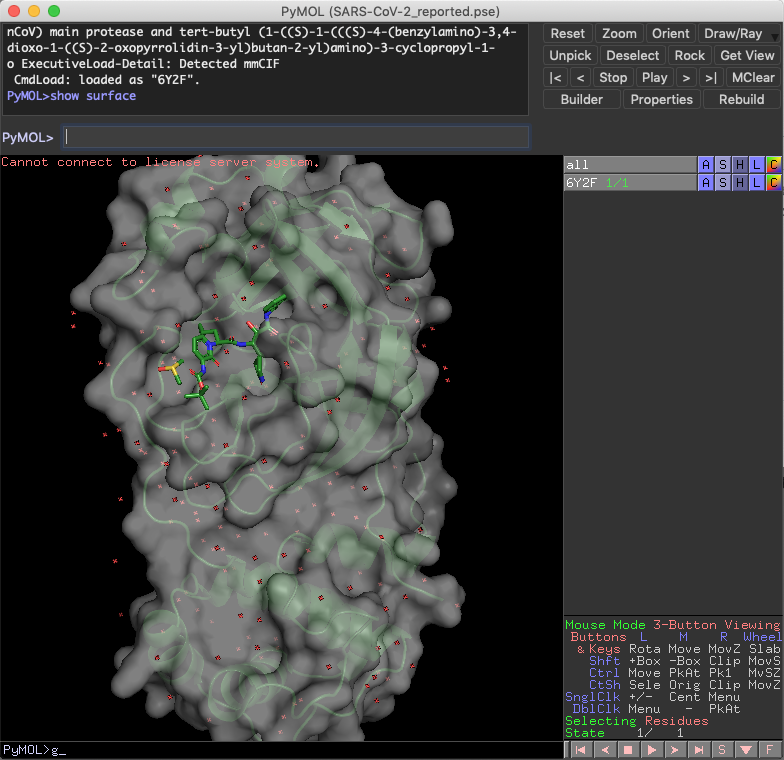Click the bottom step-forward icon
The image size is (784, 760).
click(x=675, y=750)
